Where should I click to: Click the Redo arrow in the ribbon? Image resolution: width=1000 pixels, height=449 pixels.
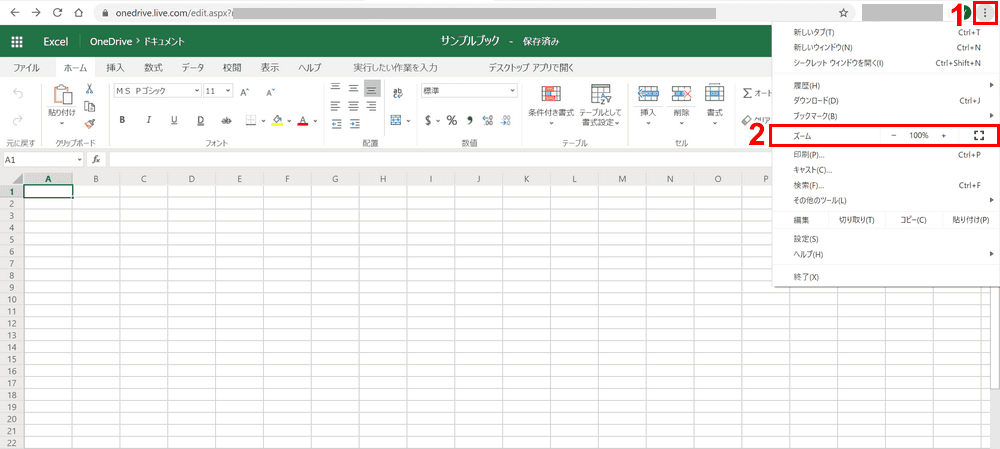coord(18,120)
